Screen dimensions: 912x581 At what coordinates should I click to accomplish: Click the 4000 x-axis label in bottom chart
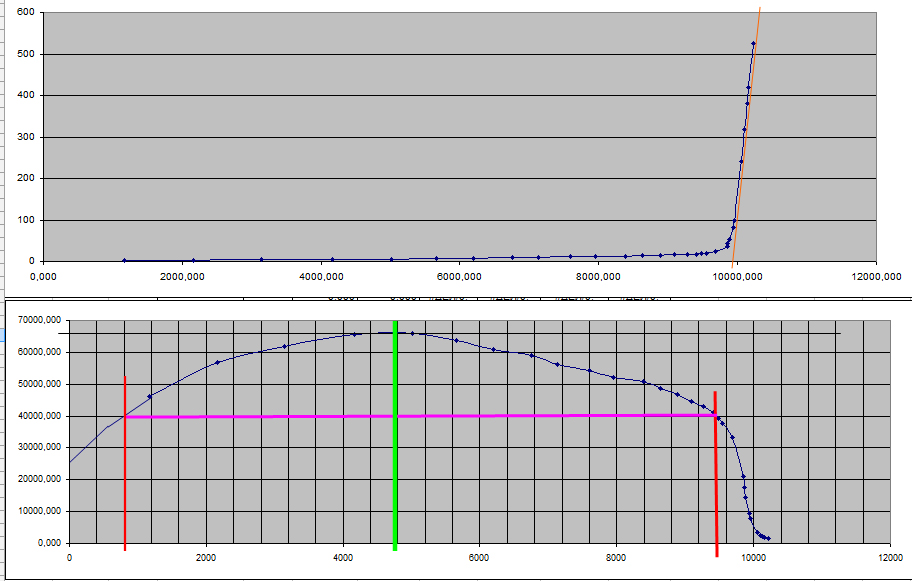pyautogui.click(x=343, y=558)
